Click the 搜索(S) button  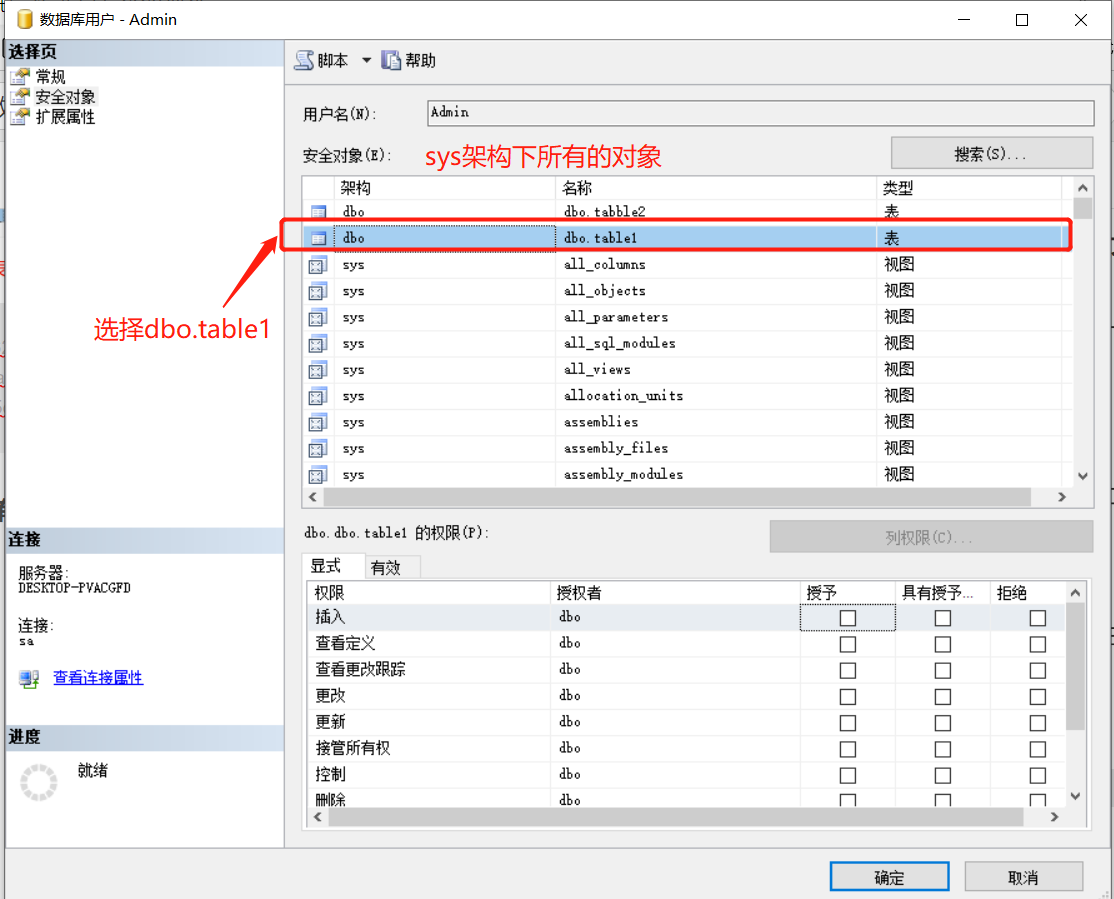(x=990, y=151)
